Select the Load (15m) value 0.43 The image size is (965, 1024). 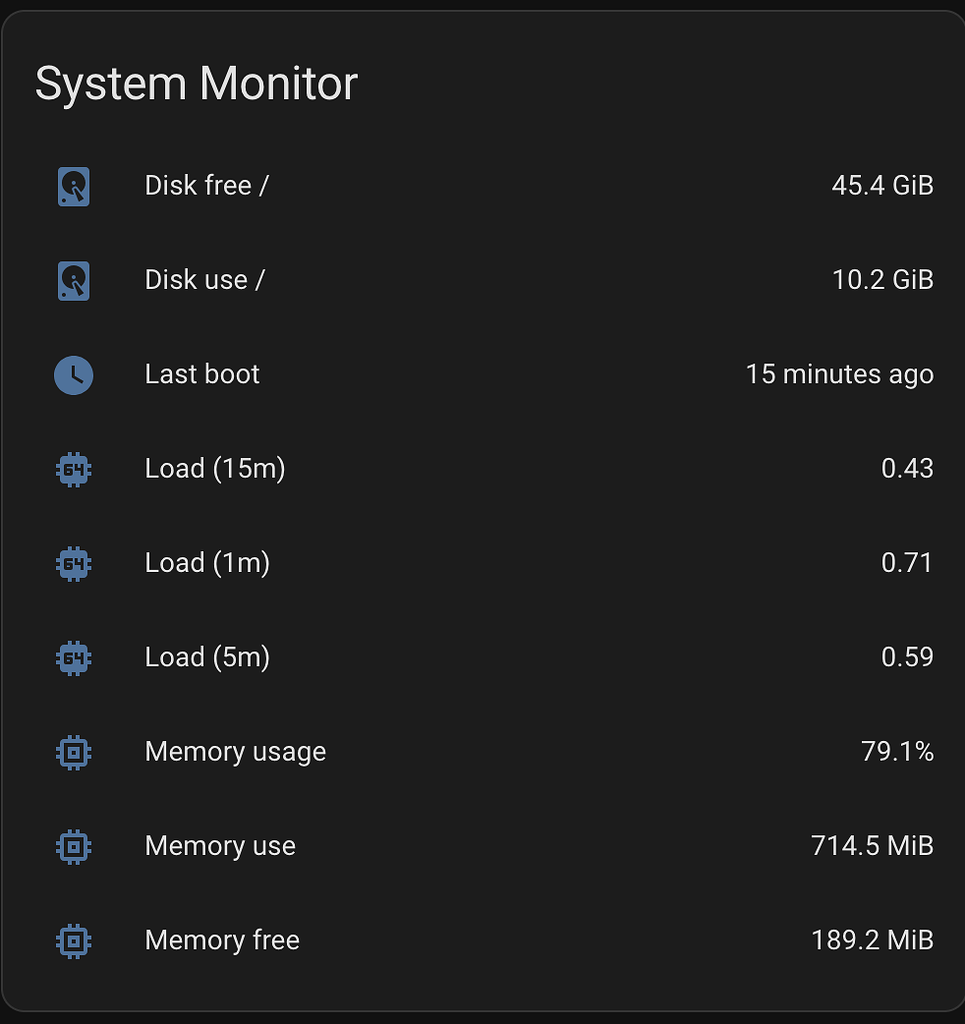[x=908, y=468]
